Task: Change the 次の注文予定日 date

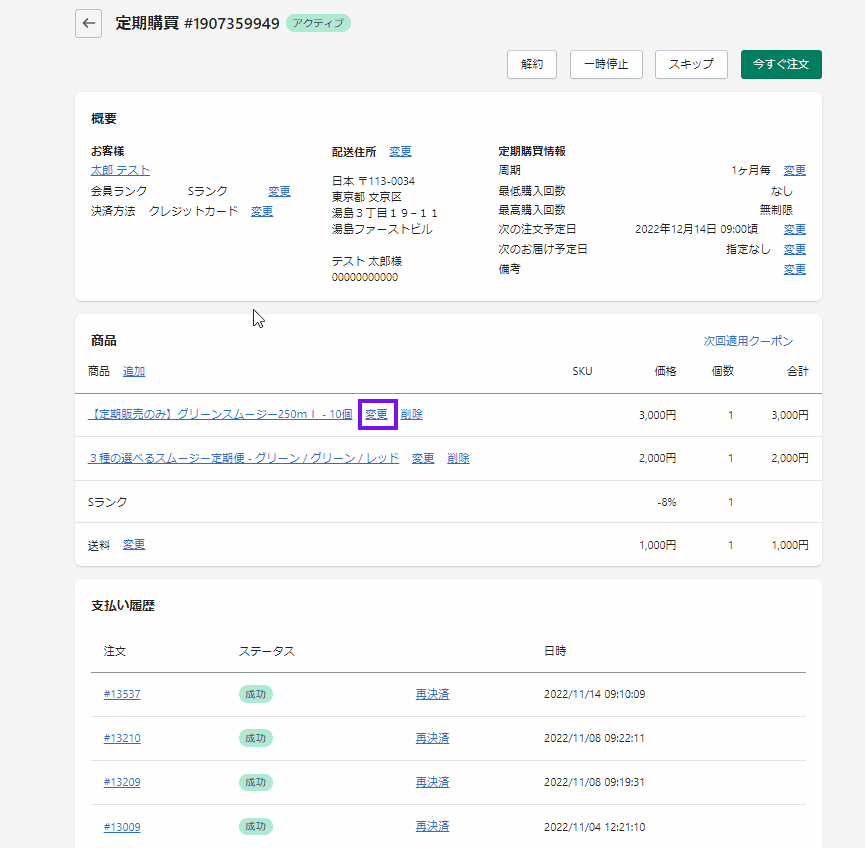Action: pos(794,230)
